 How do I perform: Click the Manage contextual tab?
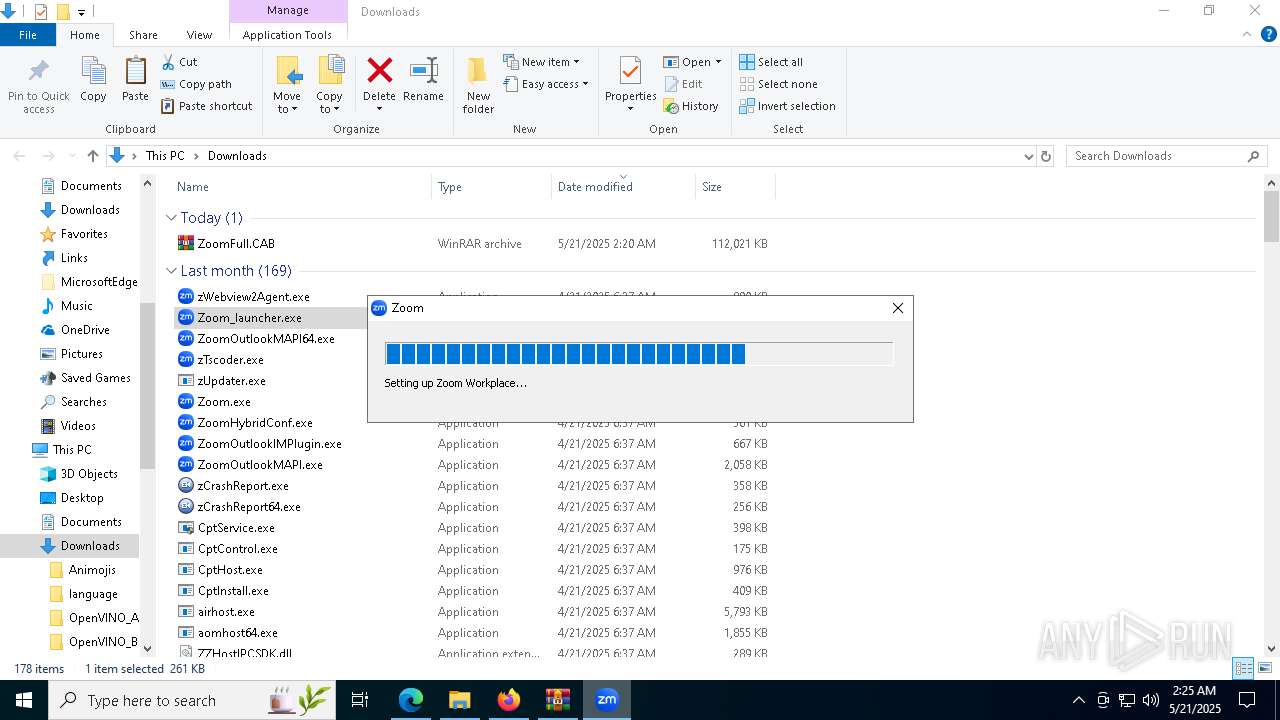tap(288, 11)
